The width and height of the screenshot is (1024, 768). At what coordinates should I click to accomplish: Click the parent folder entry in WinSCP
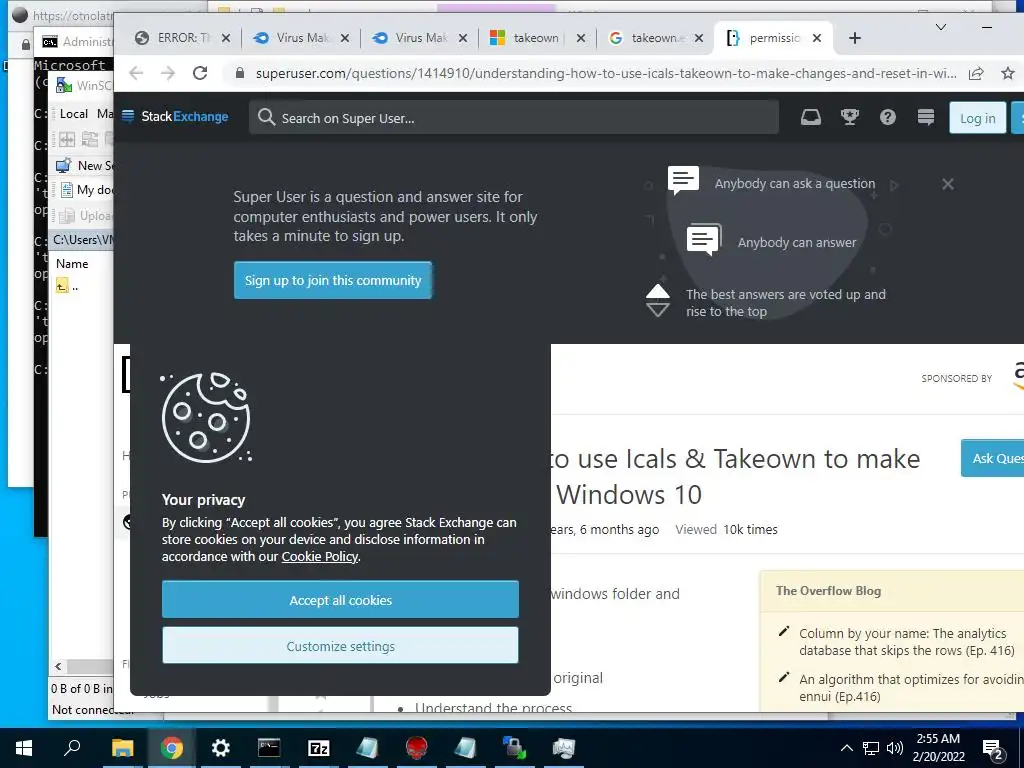pyautogui.click(x=68, y=286)
